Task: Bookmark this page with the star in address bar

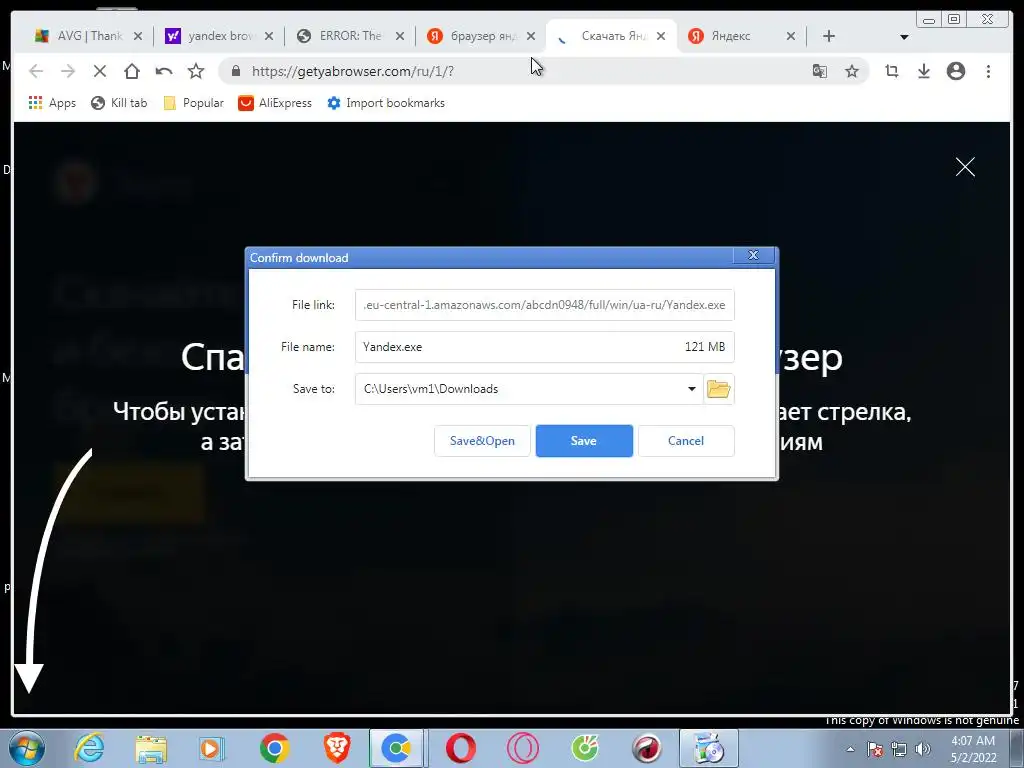Action: pyautogui.click(x=852, y=71)
